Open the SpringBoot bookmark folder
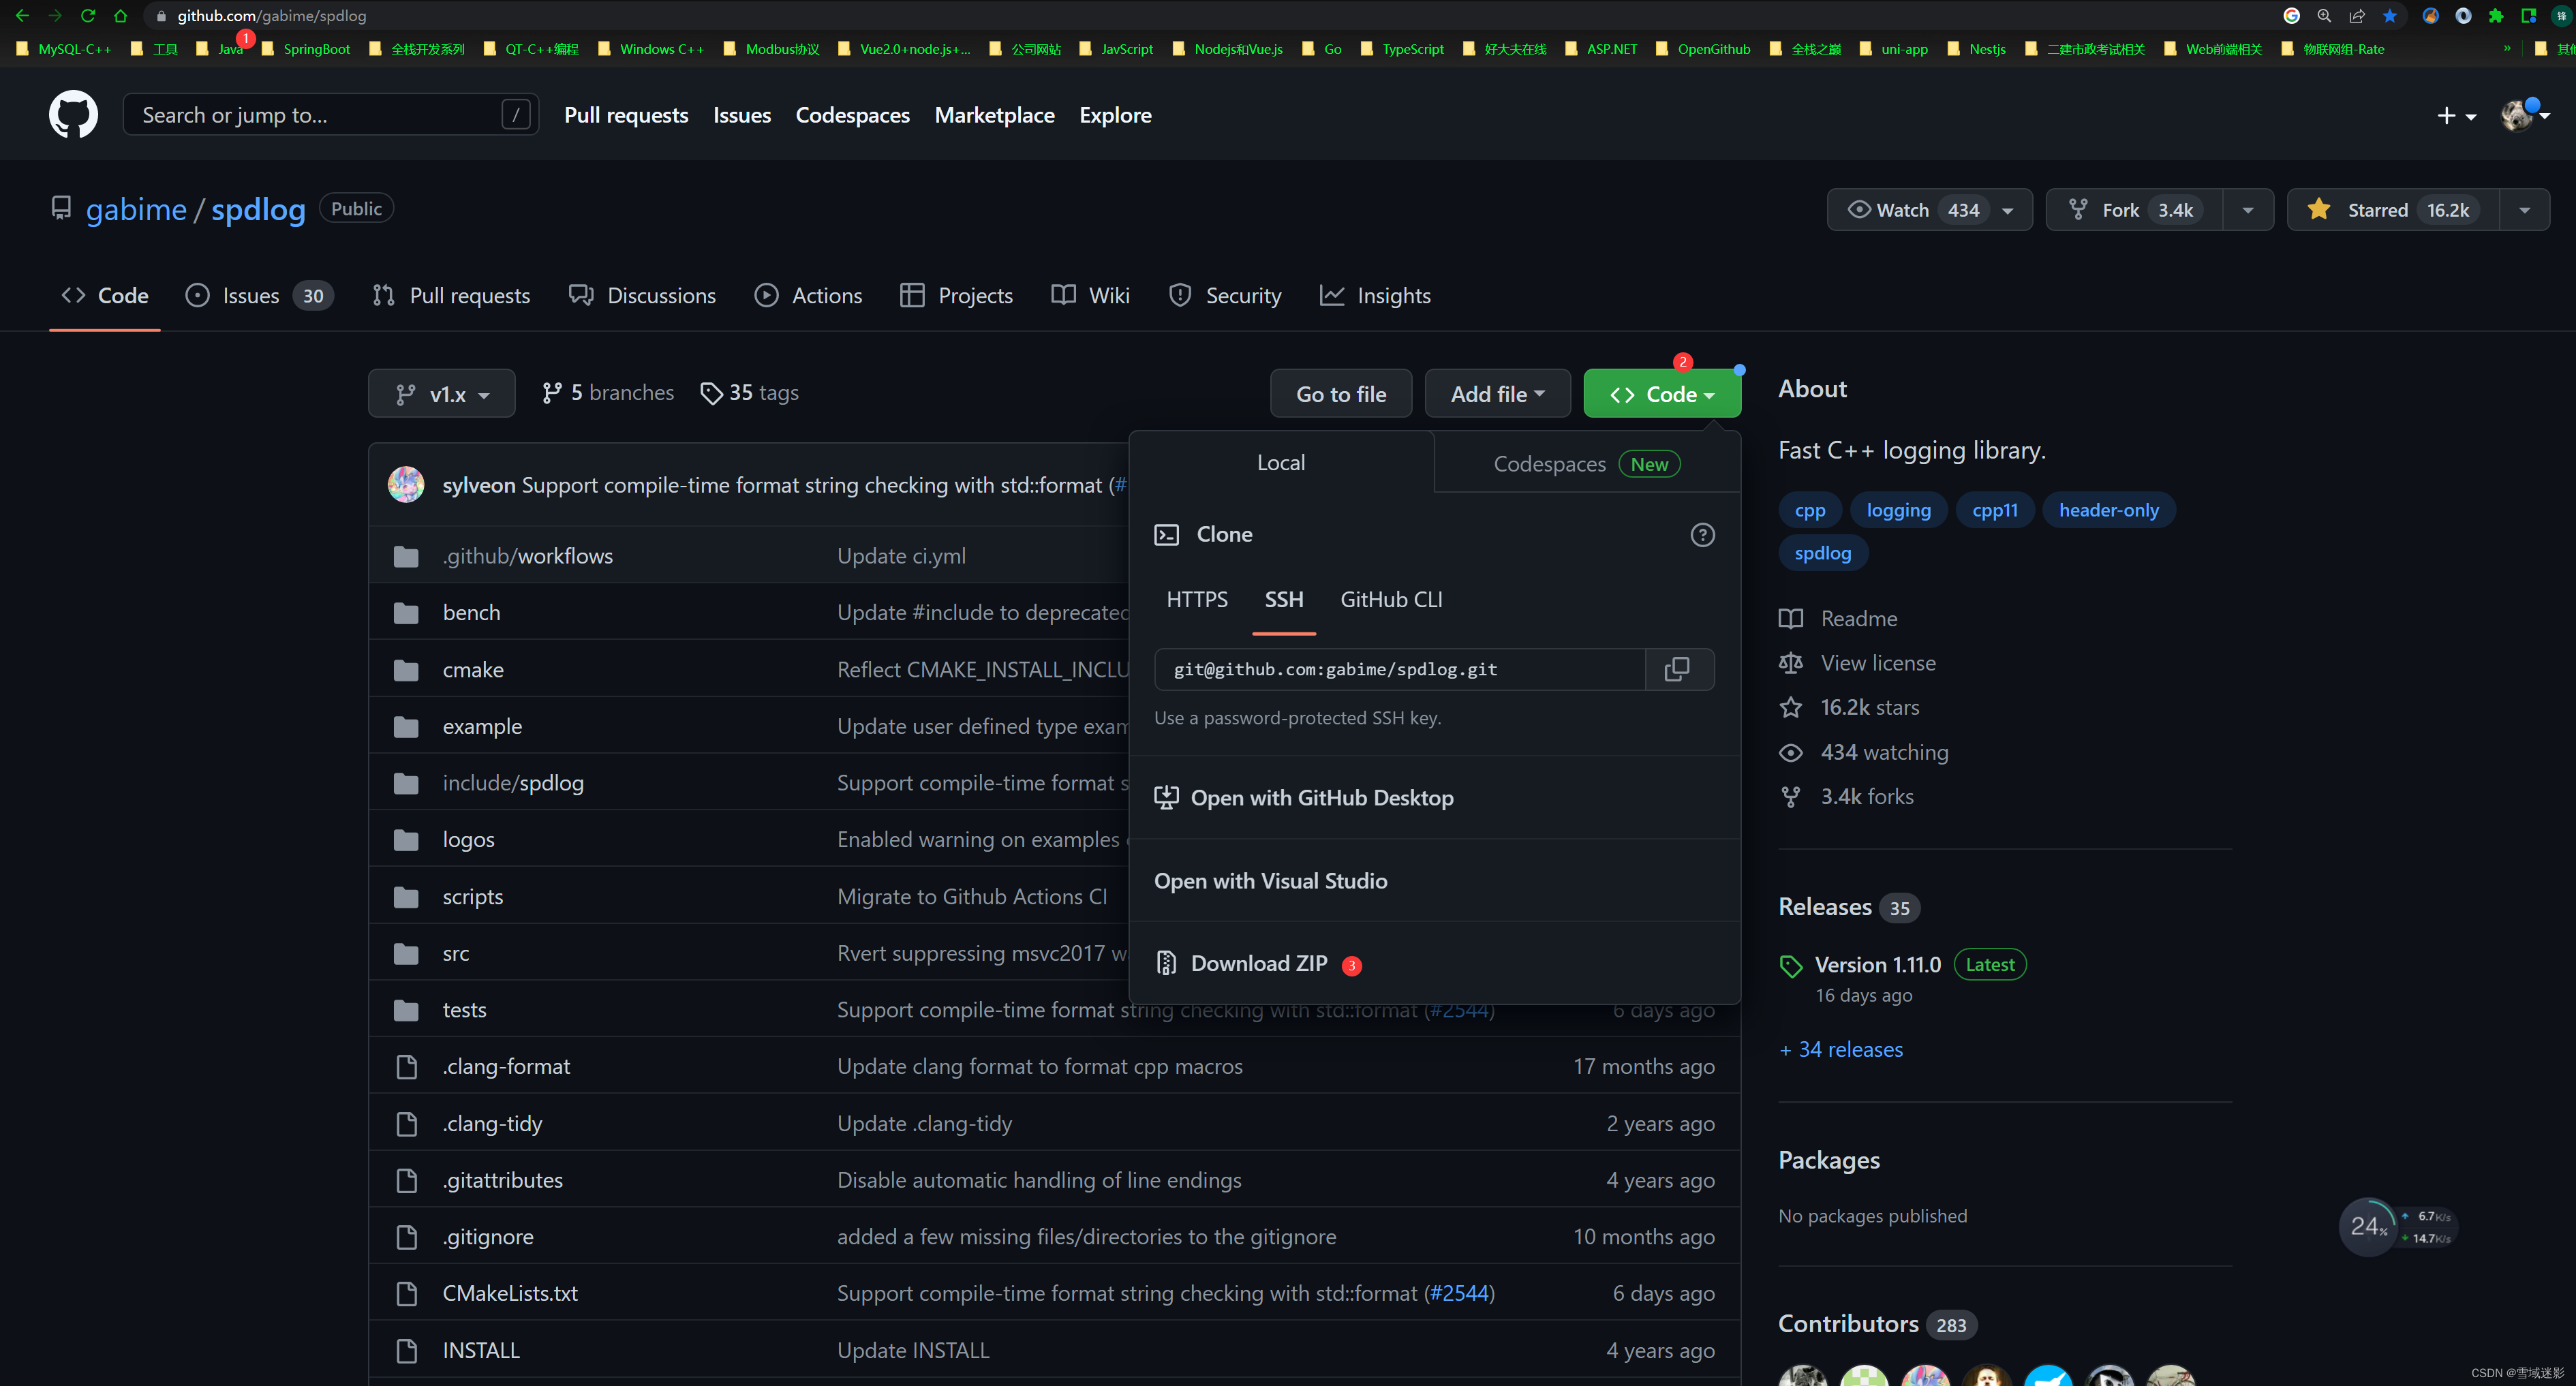This screenshot has width=2576, height=1386. pos(306,48)
